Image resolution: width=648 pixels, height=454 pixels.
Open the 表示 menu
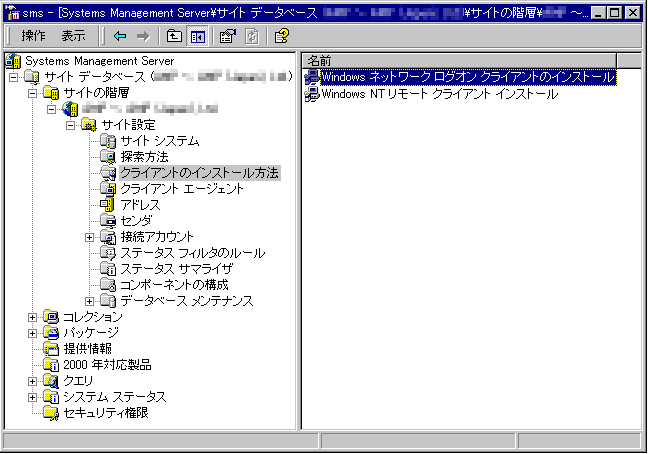(x=74, y=36)
